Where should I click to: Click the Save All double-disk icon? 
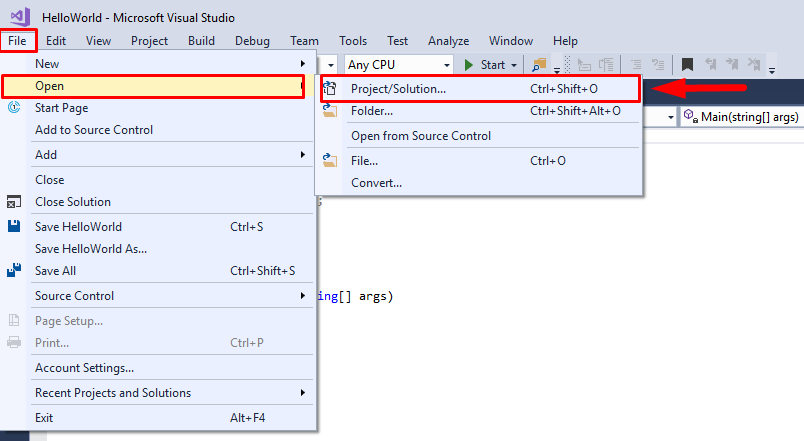pos(14,270)
